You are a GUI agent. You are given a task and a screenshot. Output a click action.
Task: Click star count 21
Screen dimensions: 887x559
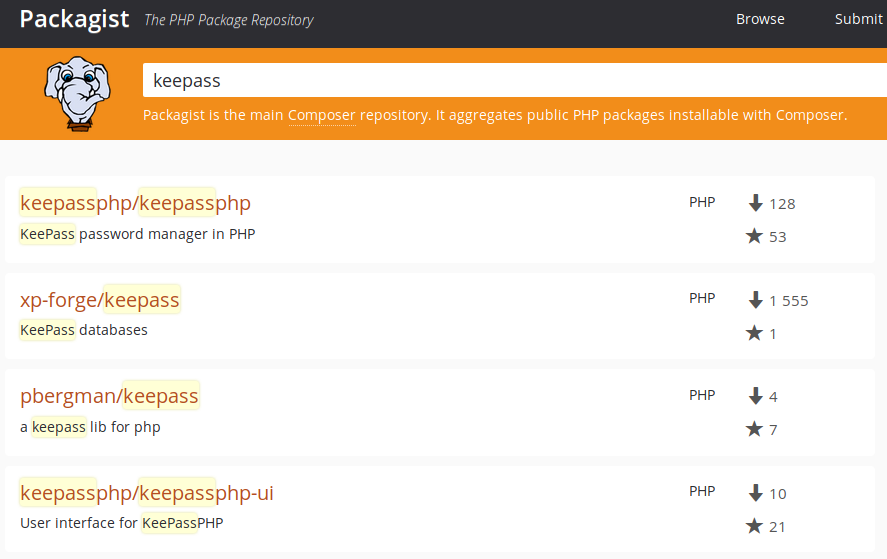pos(777,527)
